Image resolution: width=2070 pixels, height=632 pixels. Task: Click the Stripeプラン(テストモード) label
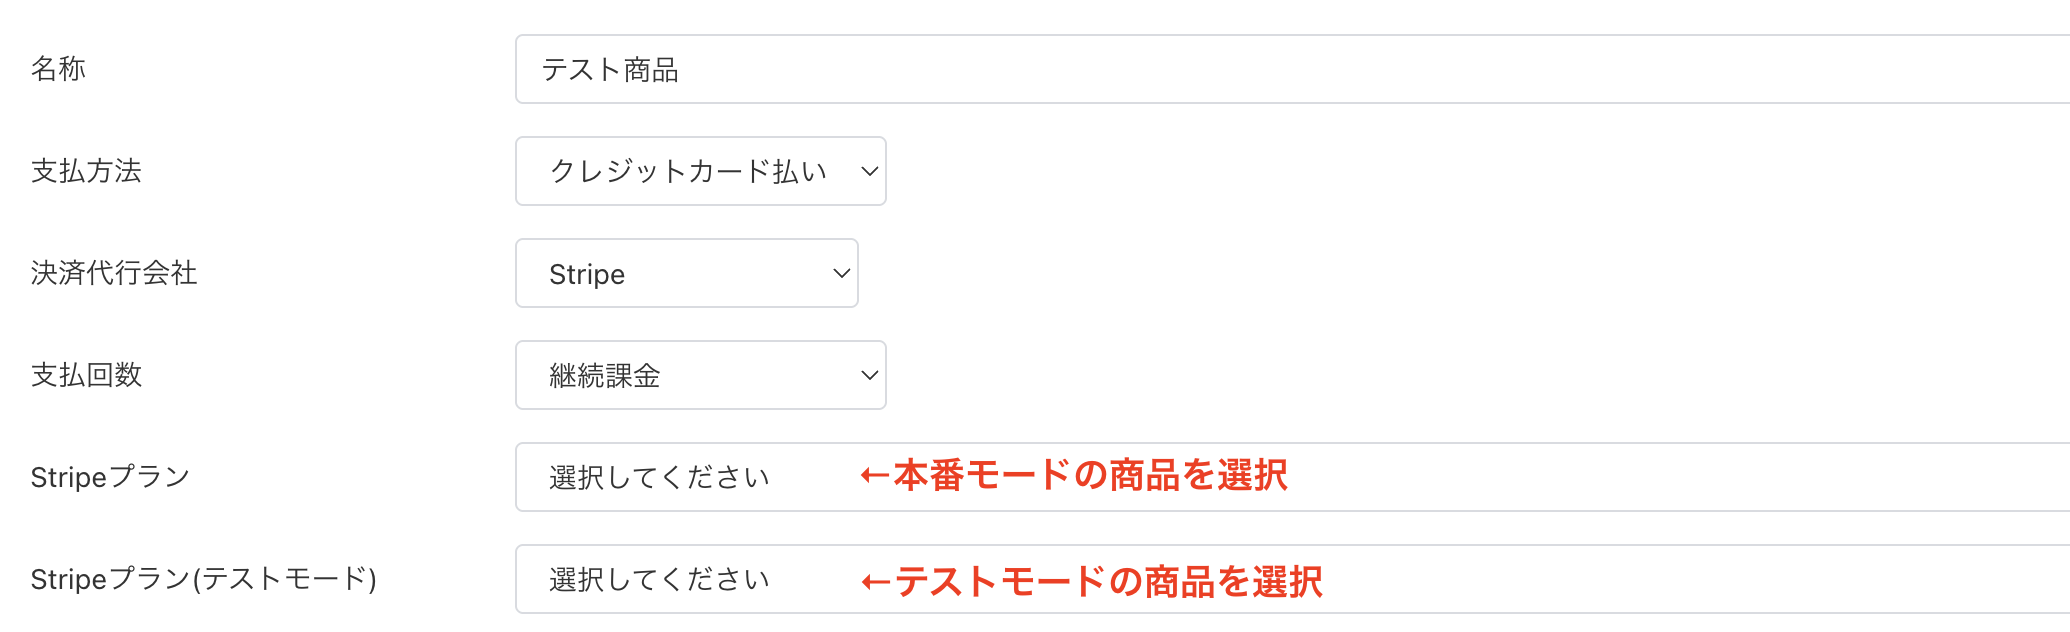click(203, 579)
